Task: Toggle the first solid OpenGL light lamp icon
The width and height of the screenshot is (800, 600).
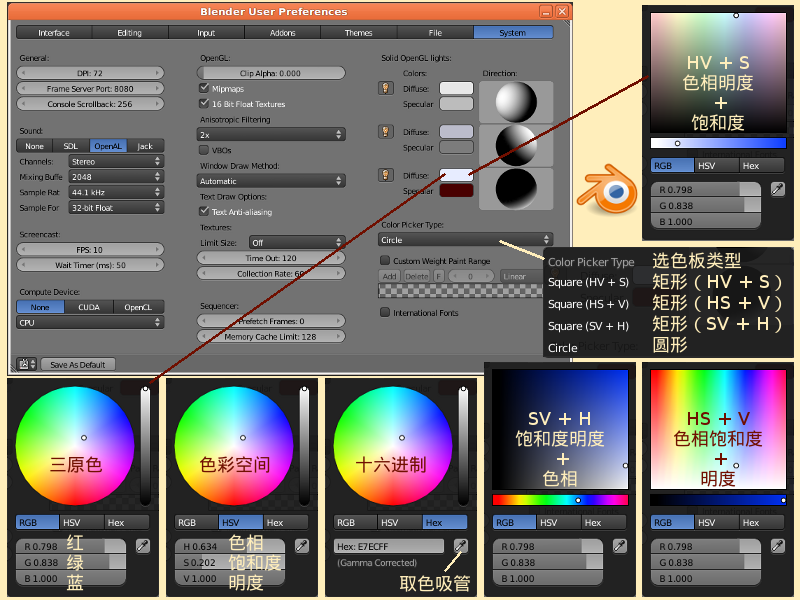Action: pyautogui.click(x=386, y=88)
